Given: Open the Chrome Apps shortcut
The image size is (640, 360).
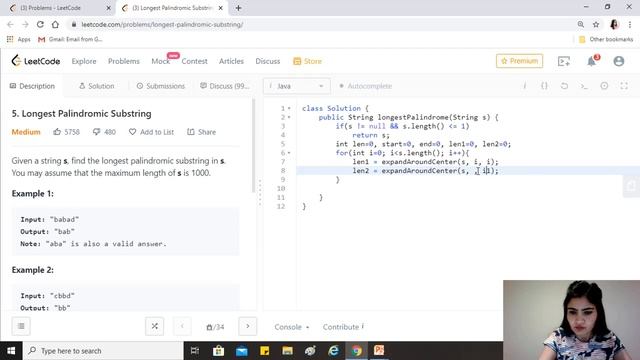Looking at the screenshot, I should 18,39.
